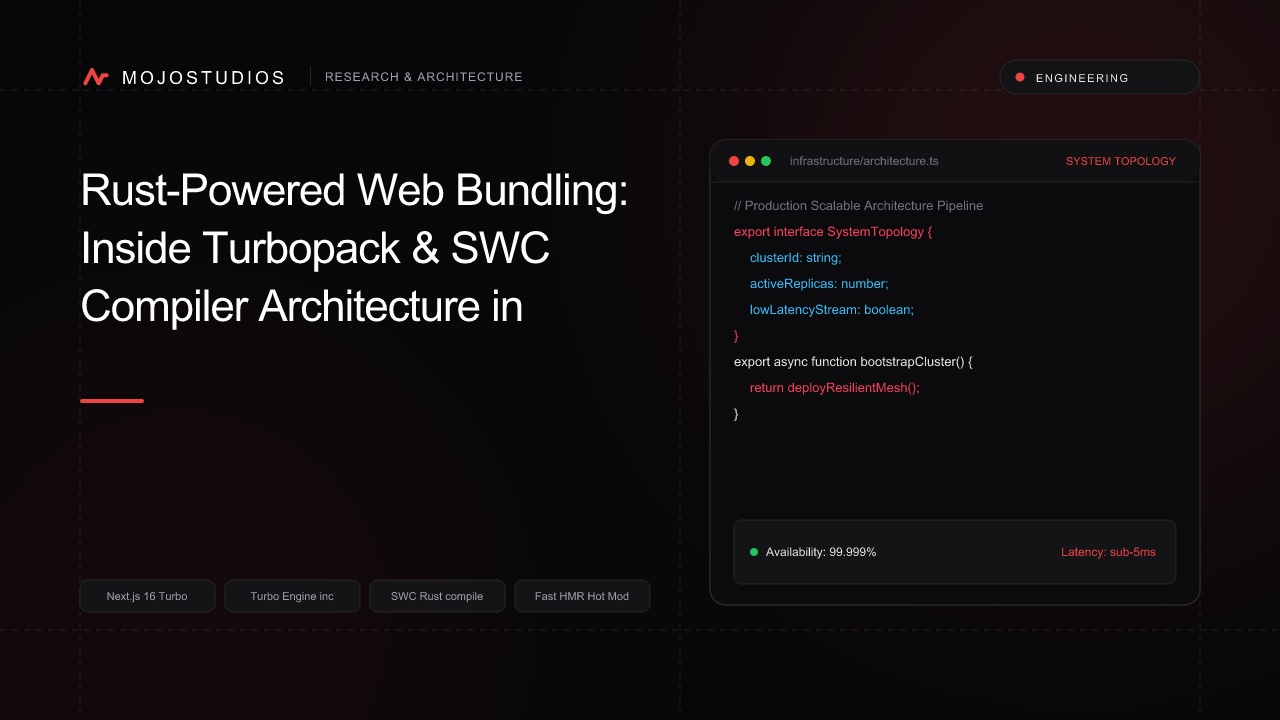Select the RESEARCH & ARCHITECTURE header label
The height and width of the screenshot is (720, 1280).
424,77
